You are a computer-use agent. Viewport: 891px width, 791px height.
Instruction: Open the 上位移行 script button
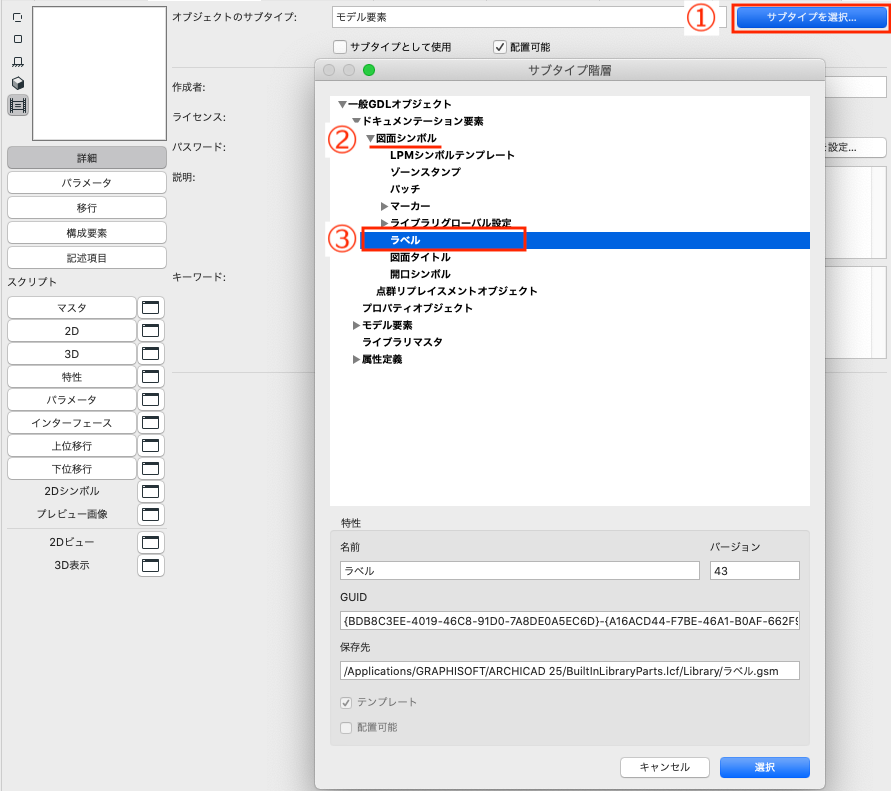click(x=72, y=446)
